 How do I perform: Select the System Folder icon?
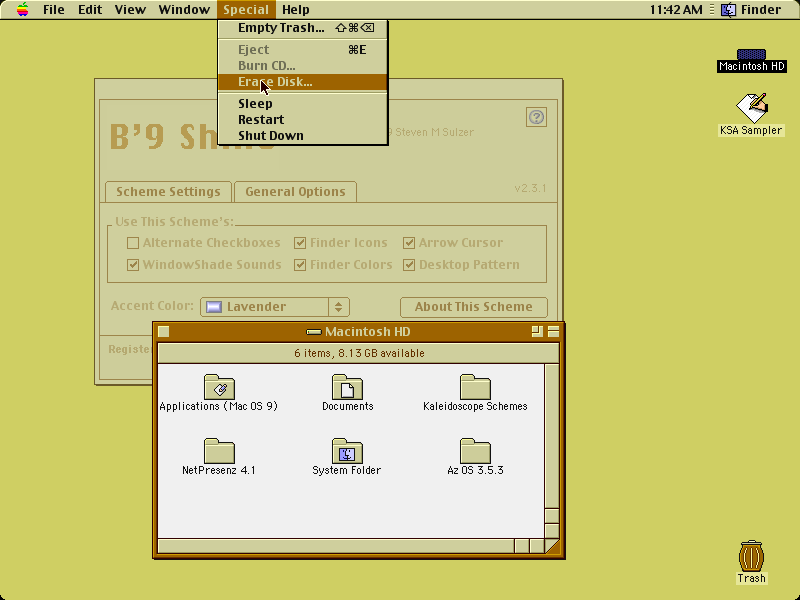[347, 451]
